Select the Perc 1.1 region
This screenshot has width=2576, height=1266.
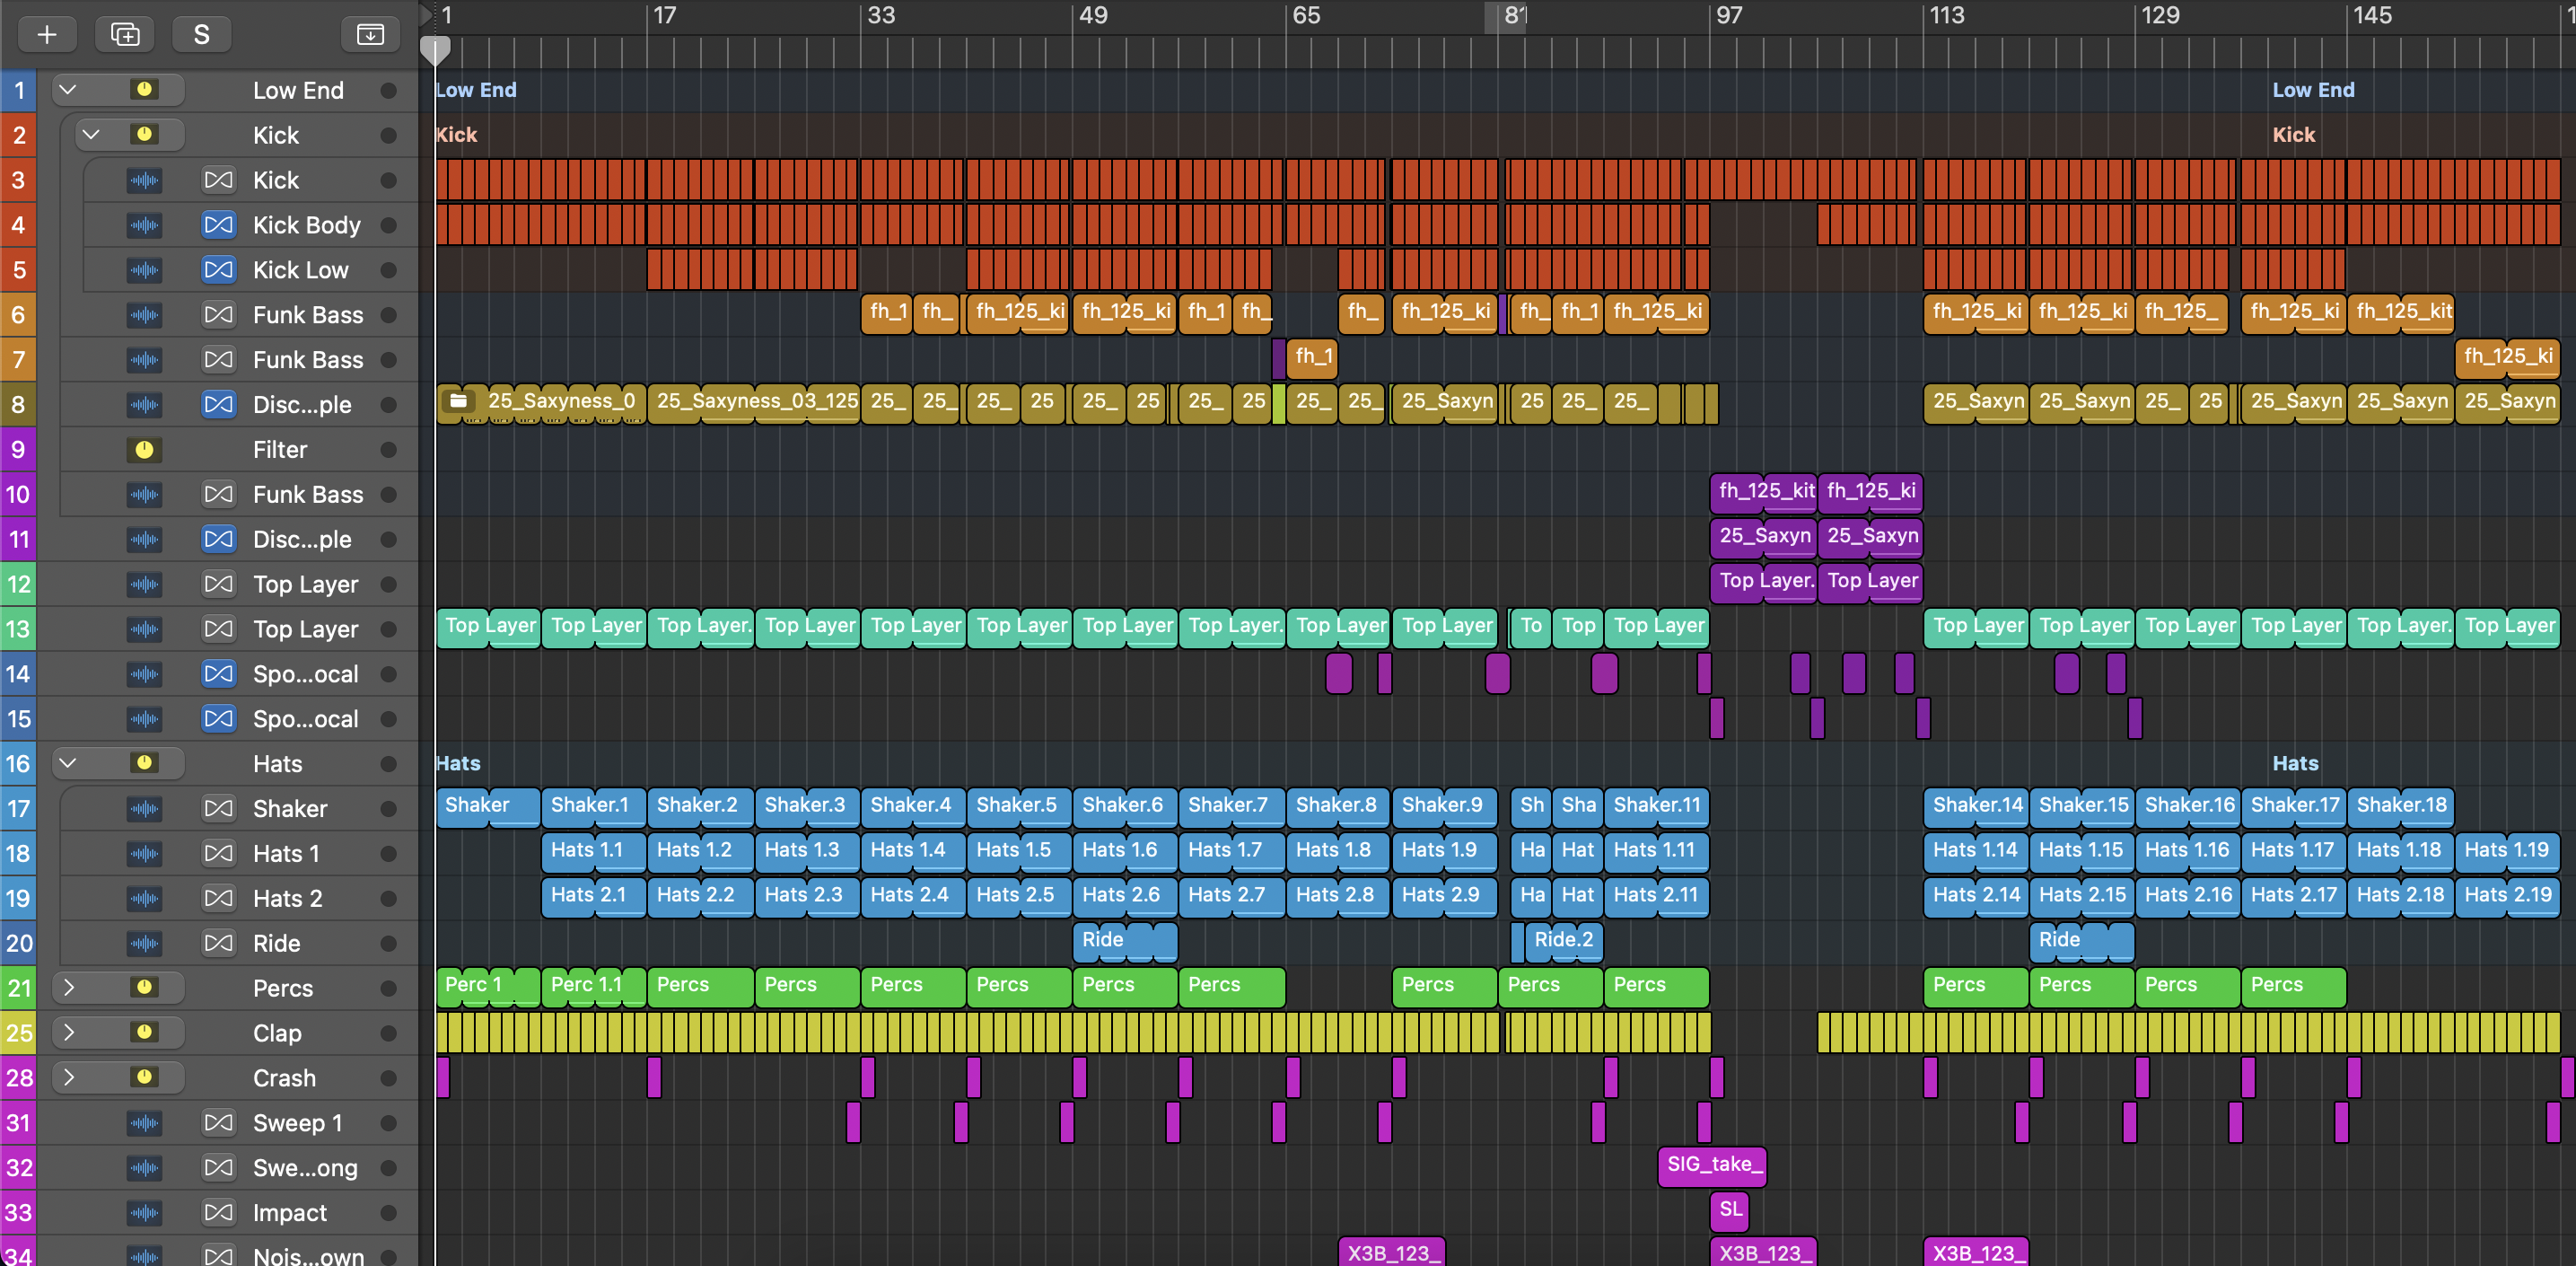(x=593, y=986)
